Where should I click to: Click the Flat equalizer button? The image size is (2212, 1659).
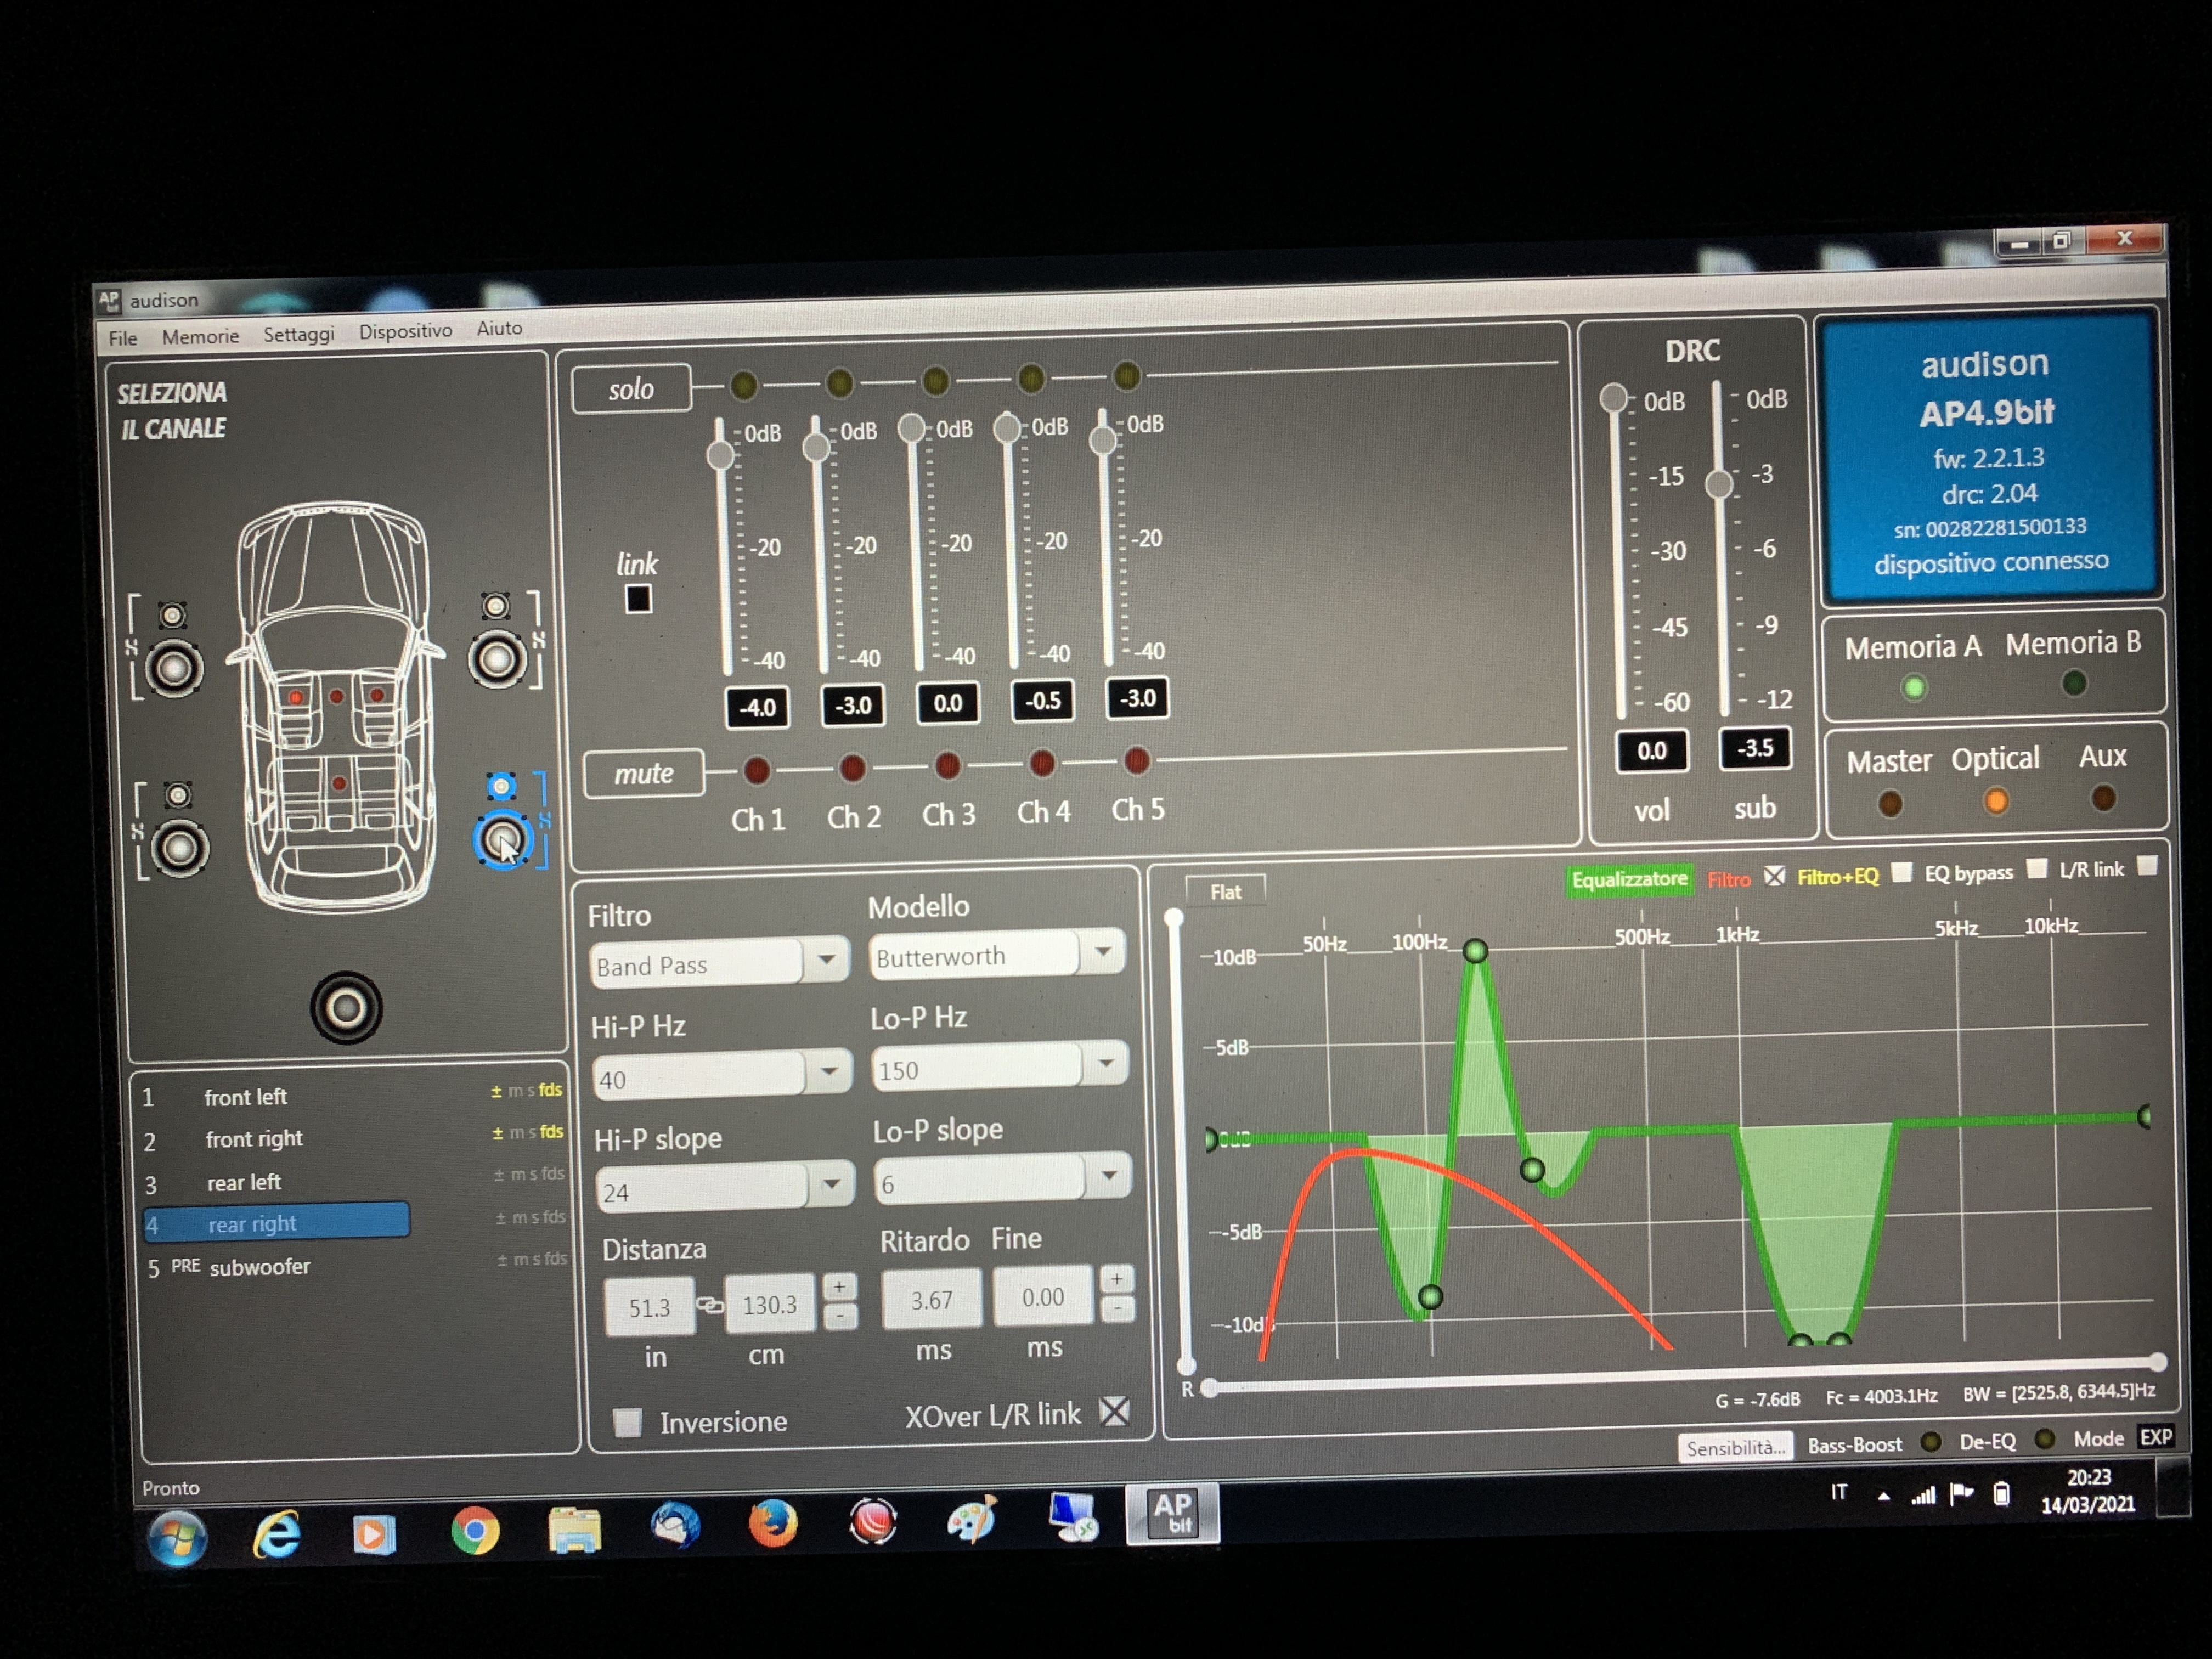(x=1226, y=891)
